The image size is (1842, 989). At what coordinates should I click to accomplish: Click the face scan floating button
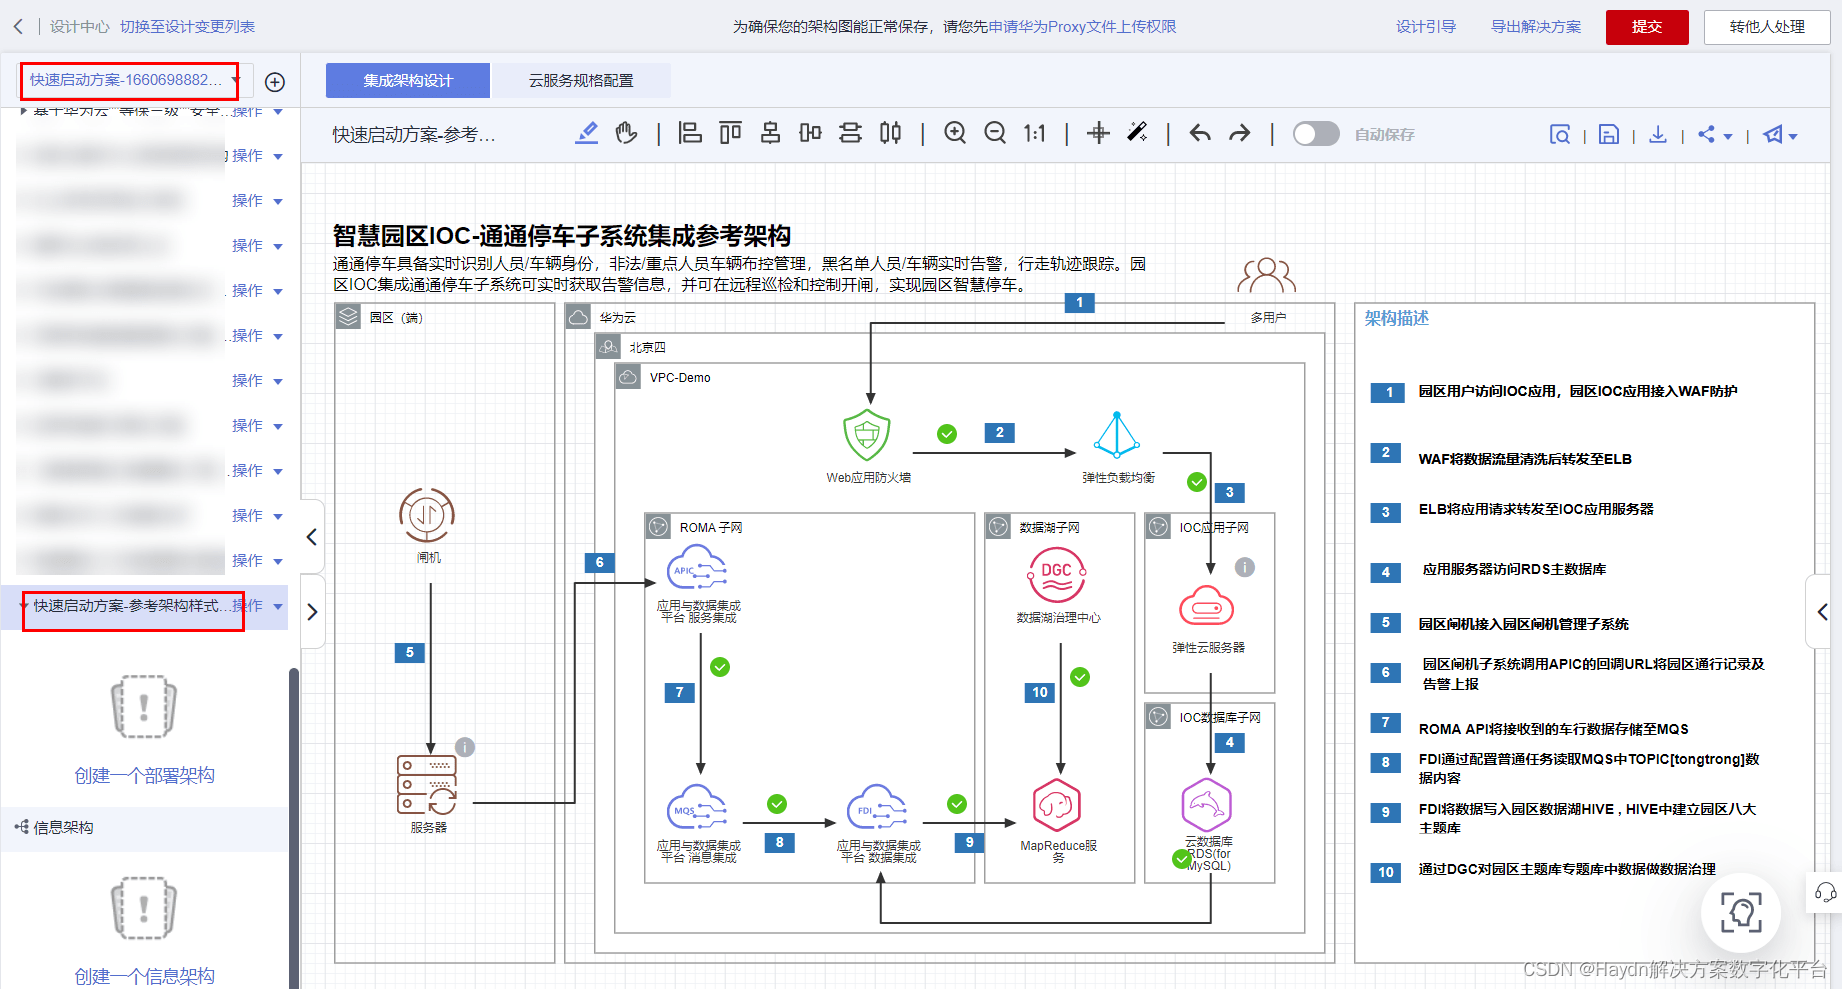(x=1741, y=913)
